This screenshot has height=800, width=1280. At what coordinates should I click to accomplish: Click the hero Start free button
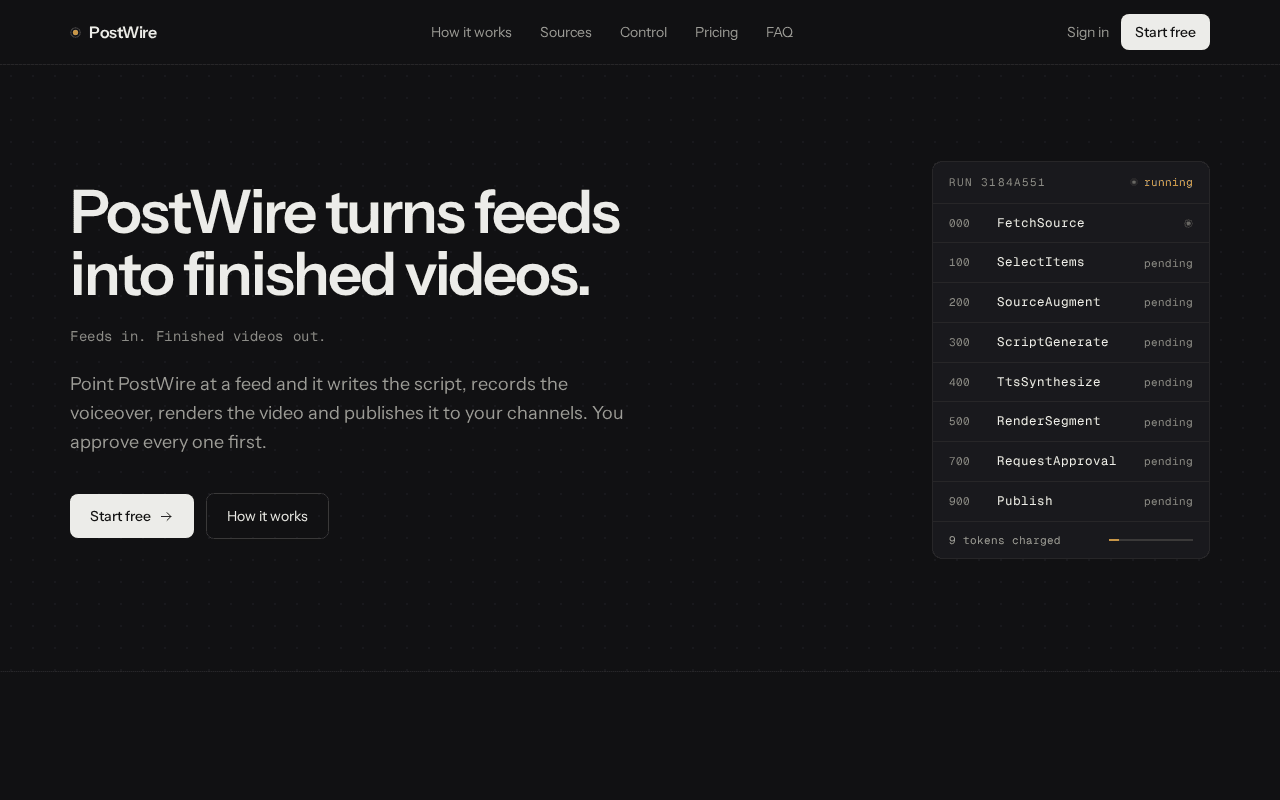point(132,516)
